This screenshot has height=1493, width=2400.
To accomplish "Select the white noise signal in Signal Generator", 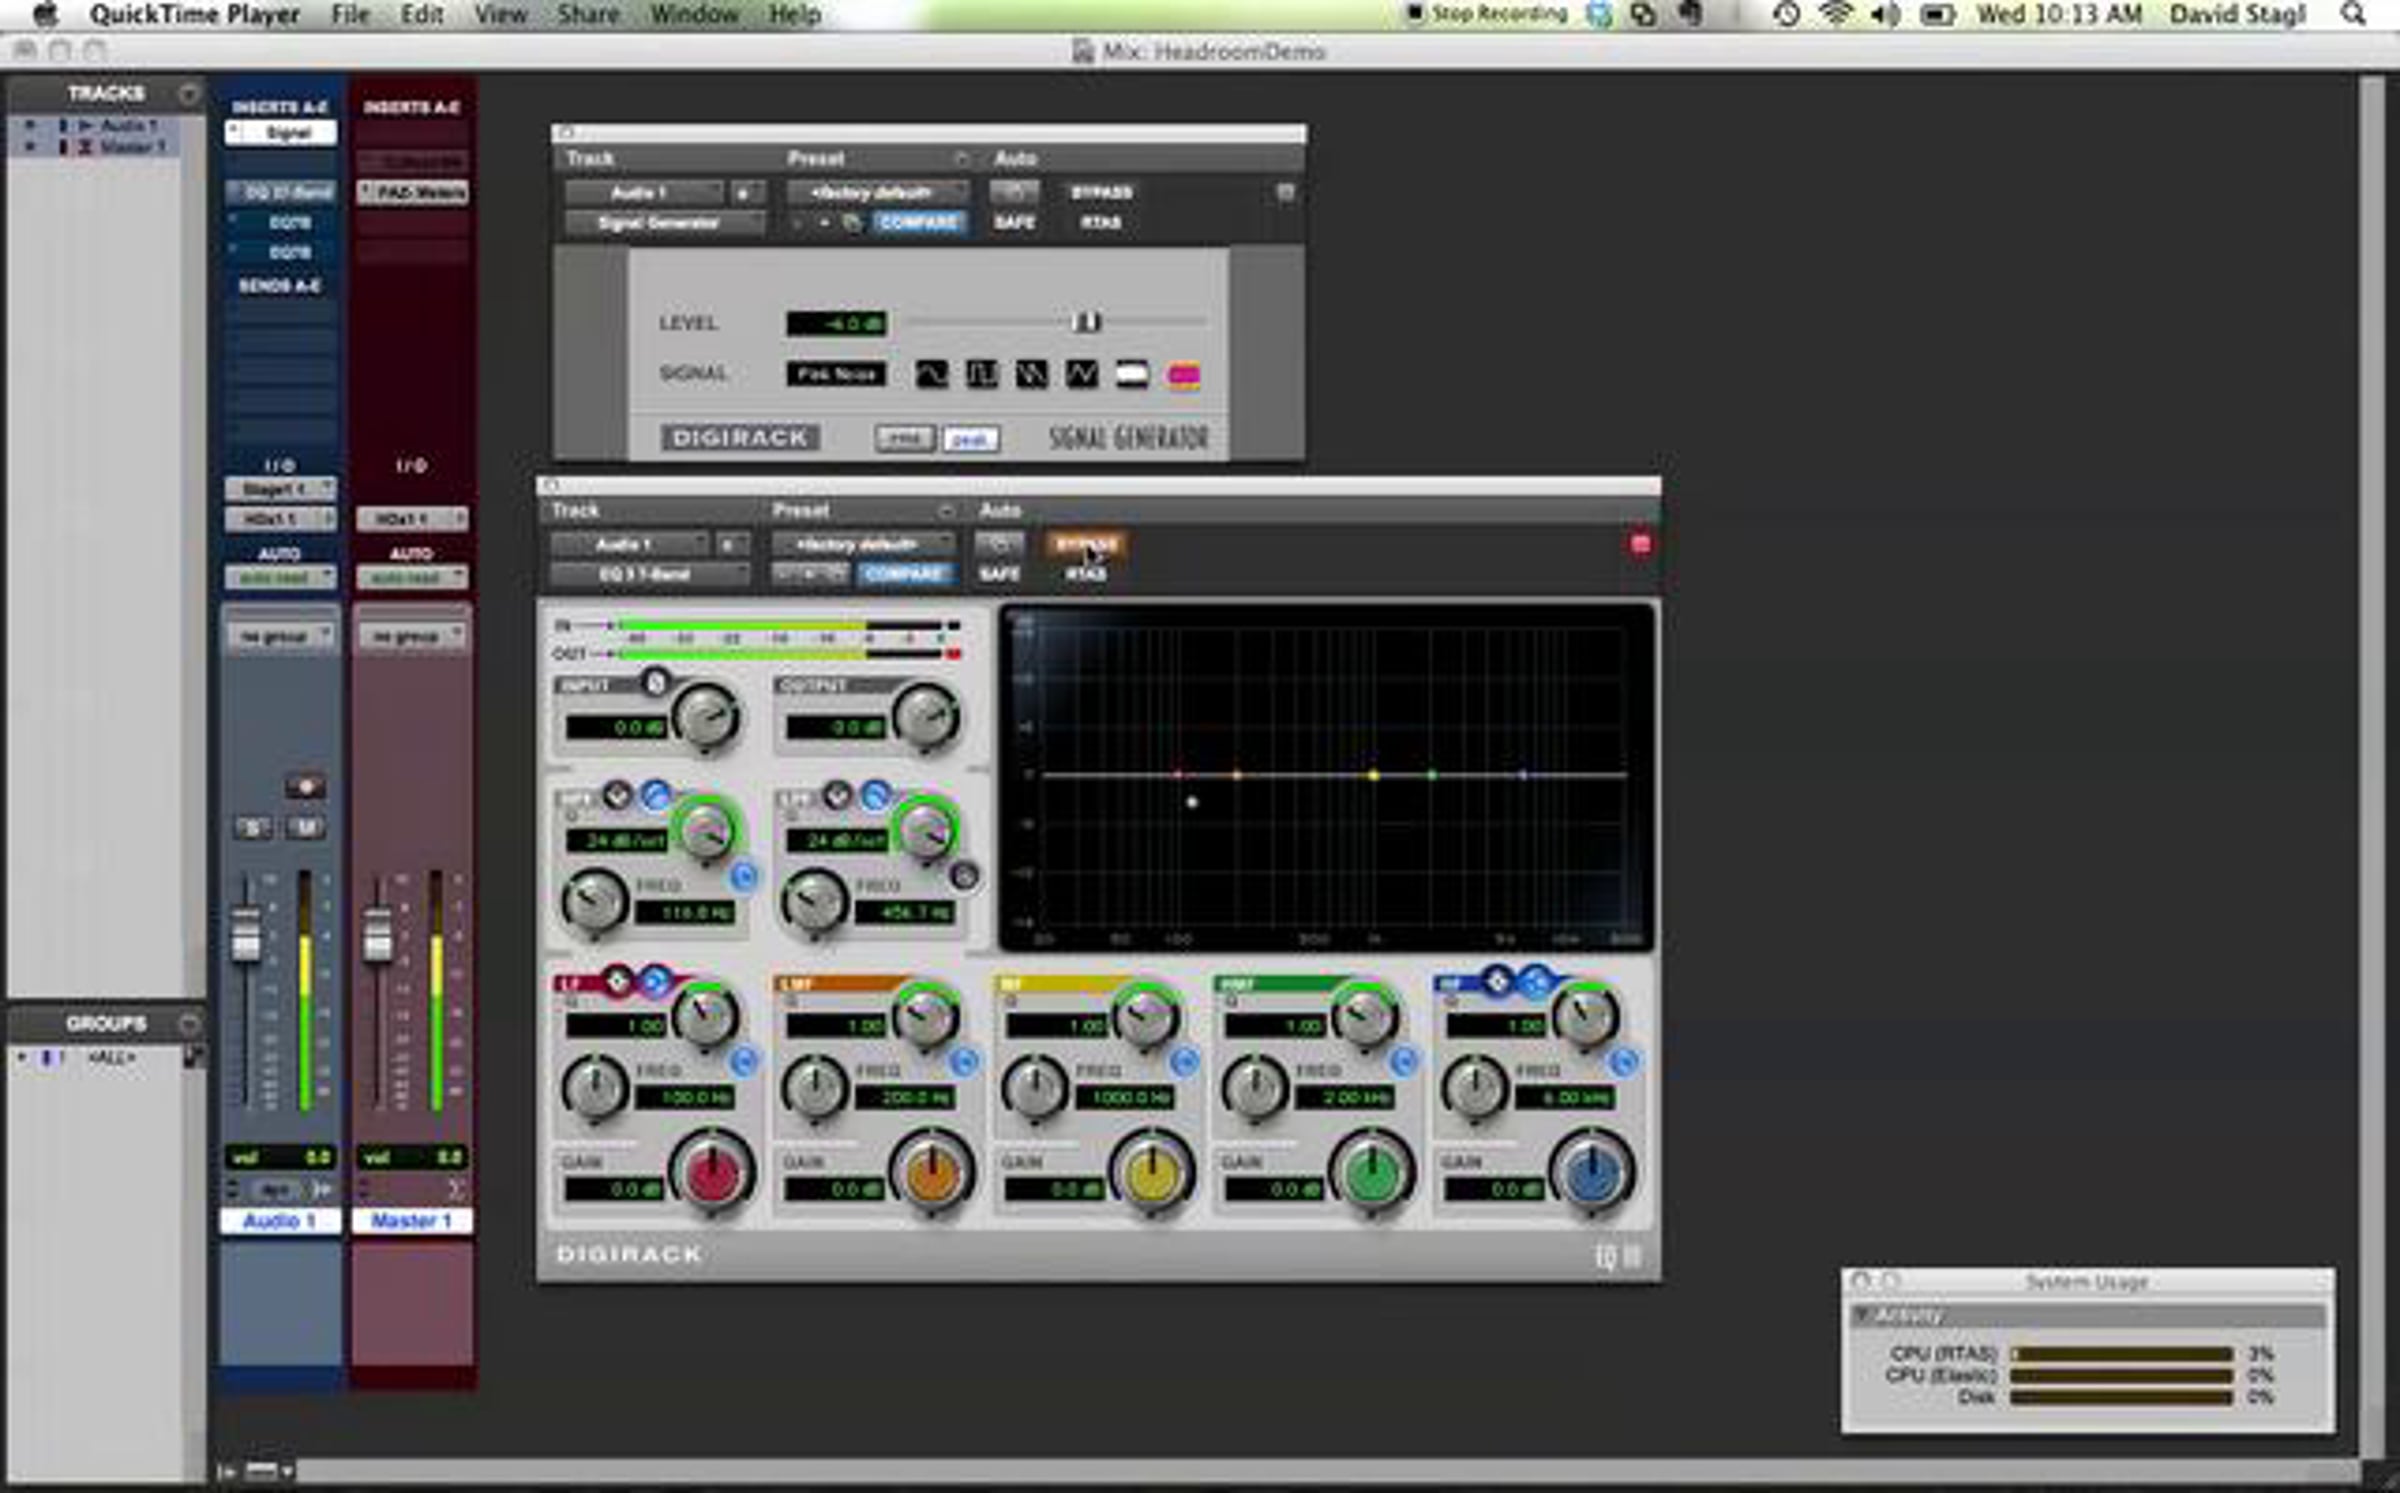I will coord(1131,374).
